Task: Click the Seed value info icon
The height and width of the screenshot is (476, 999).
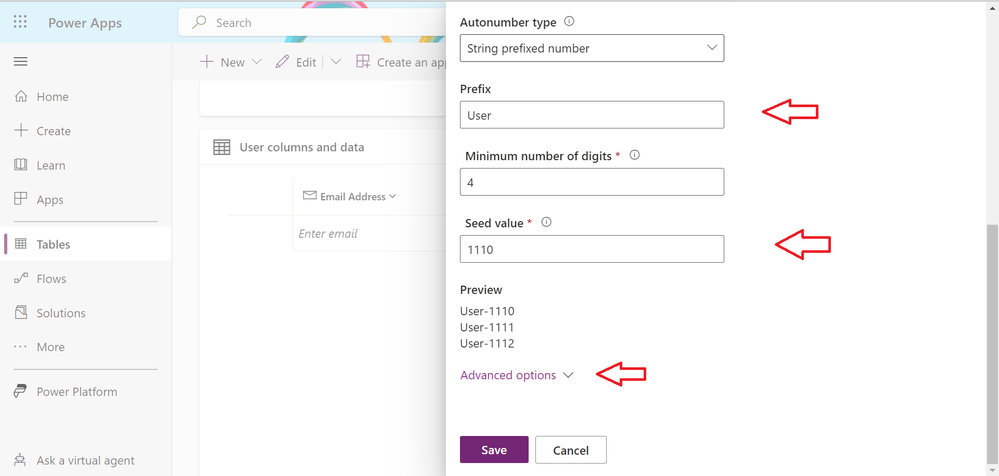Action: (546, 223)
